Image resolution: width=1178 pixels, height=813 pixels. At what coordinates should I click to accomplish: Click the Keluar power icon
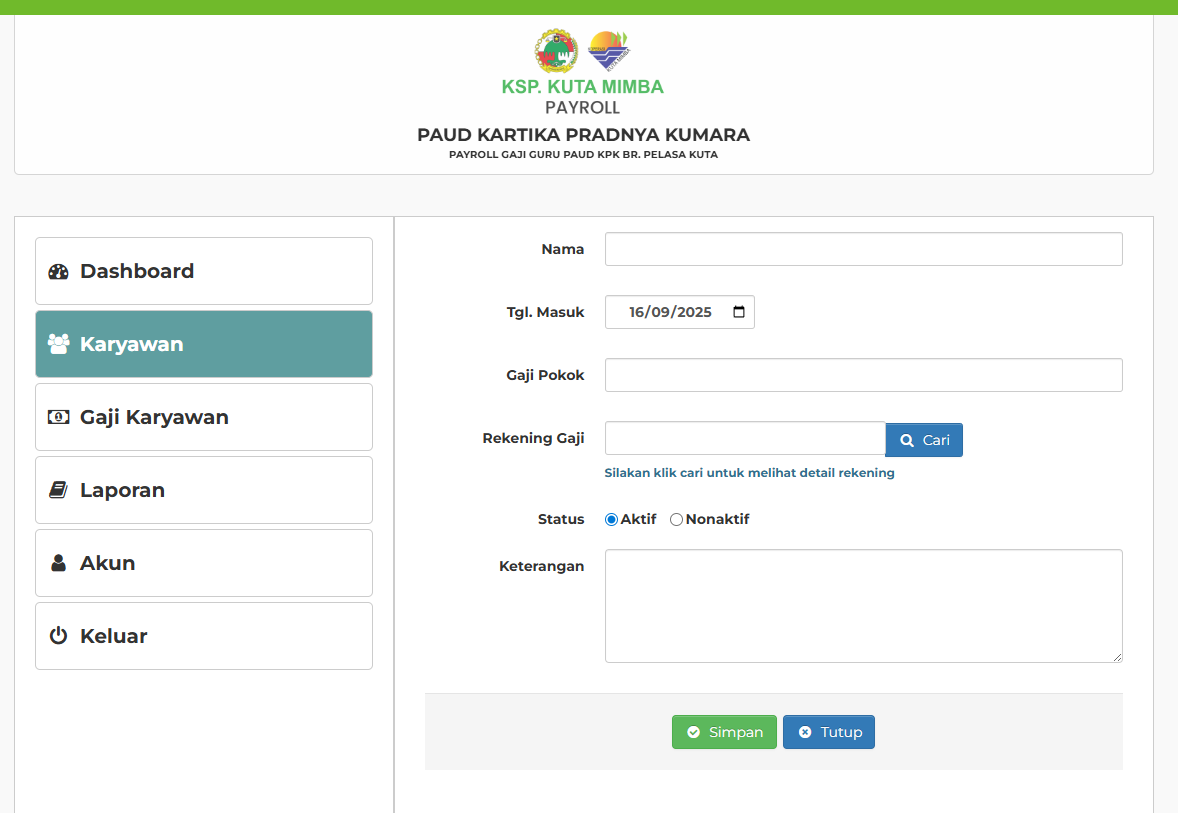coord(58,636)
